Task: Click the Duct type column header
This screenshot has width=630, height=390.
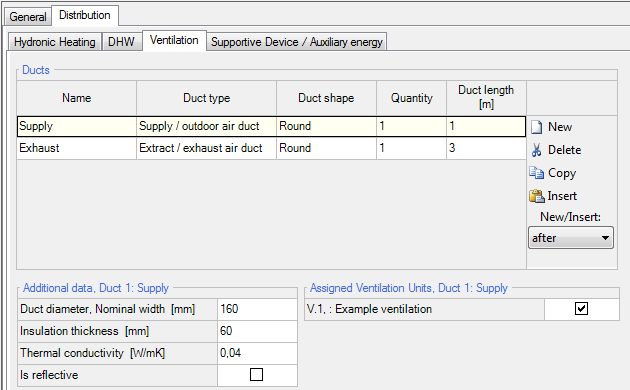Action: pos(206,98)
